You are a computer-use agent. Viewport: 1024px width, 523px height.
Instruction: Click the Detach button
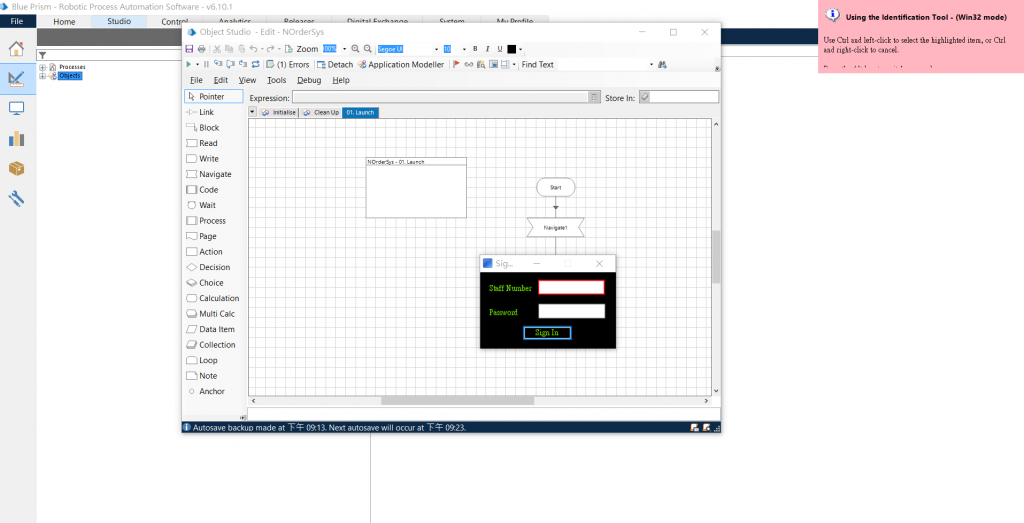click(335, 64)
